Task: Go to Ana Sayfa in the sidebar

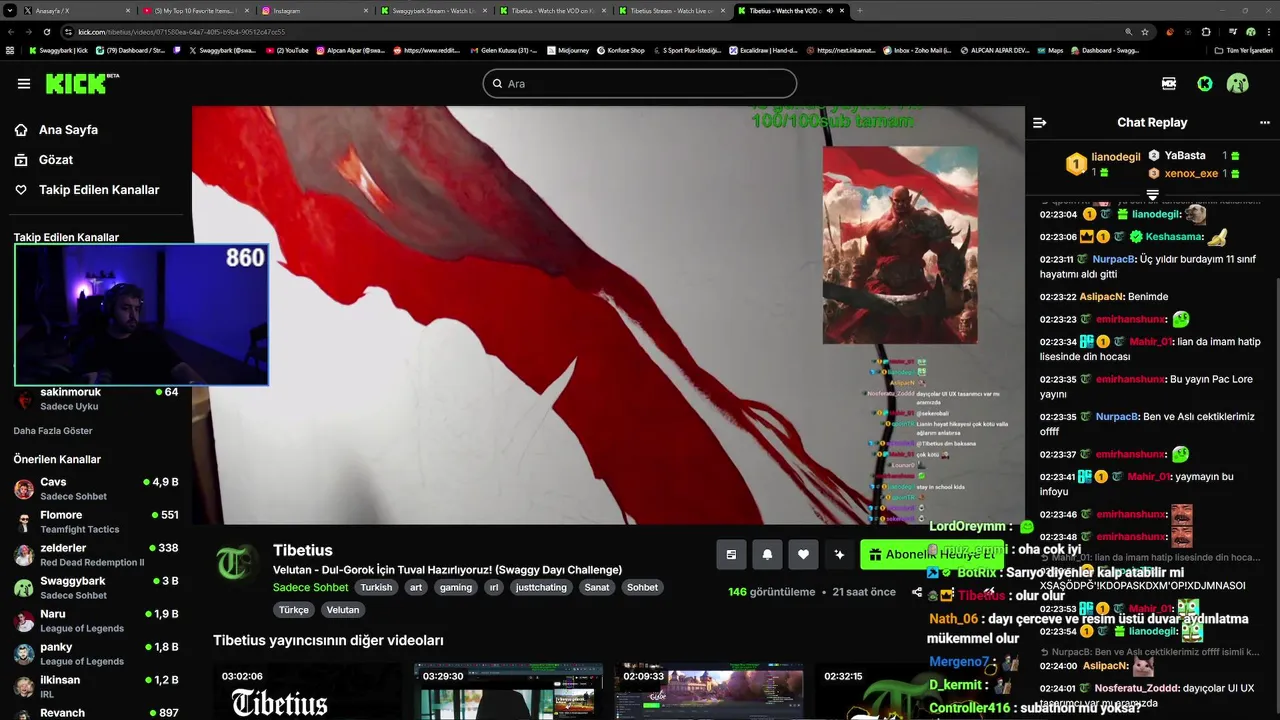Action: [56, 130]
